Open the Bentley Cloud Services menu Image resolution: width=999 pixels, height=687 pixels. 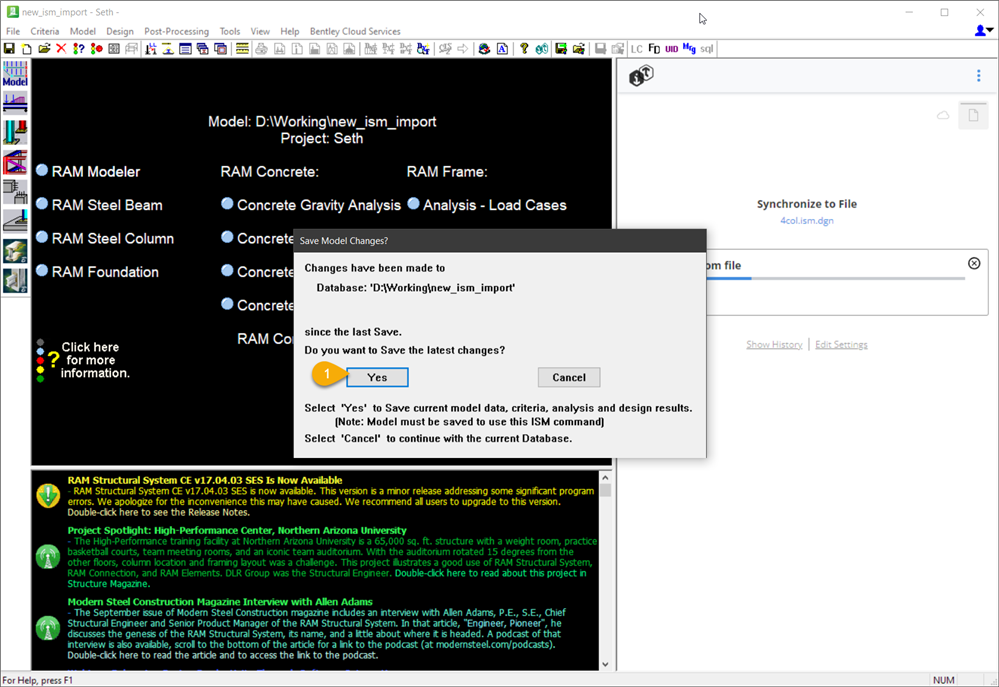tap(355, 31)
